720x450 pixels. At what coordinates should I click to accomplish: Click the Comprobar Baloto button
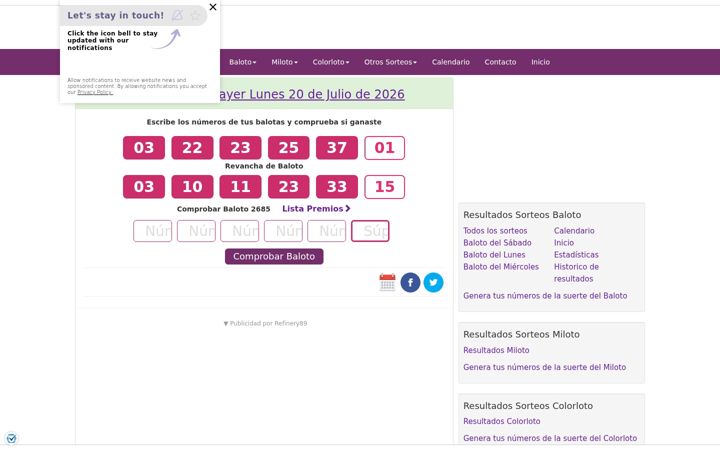pos(274,257)
